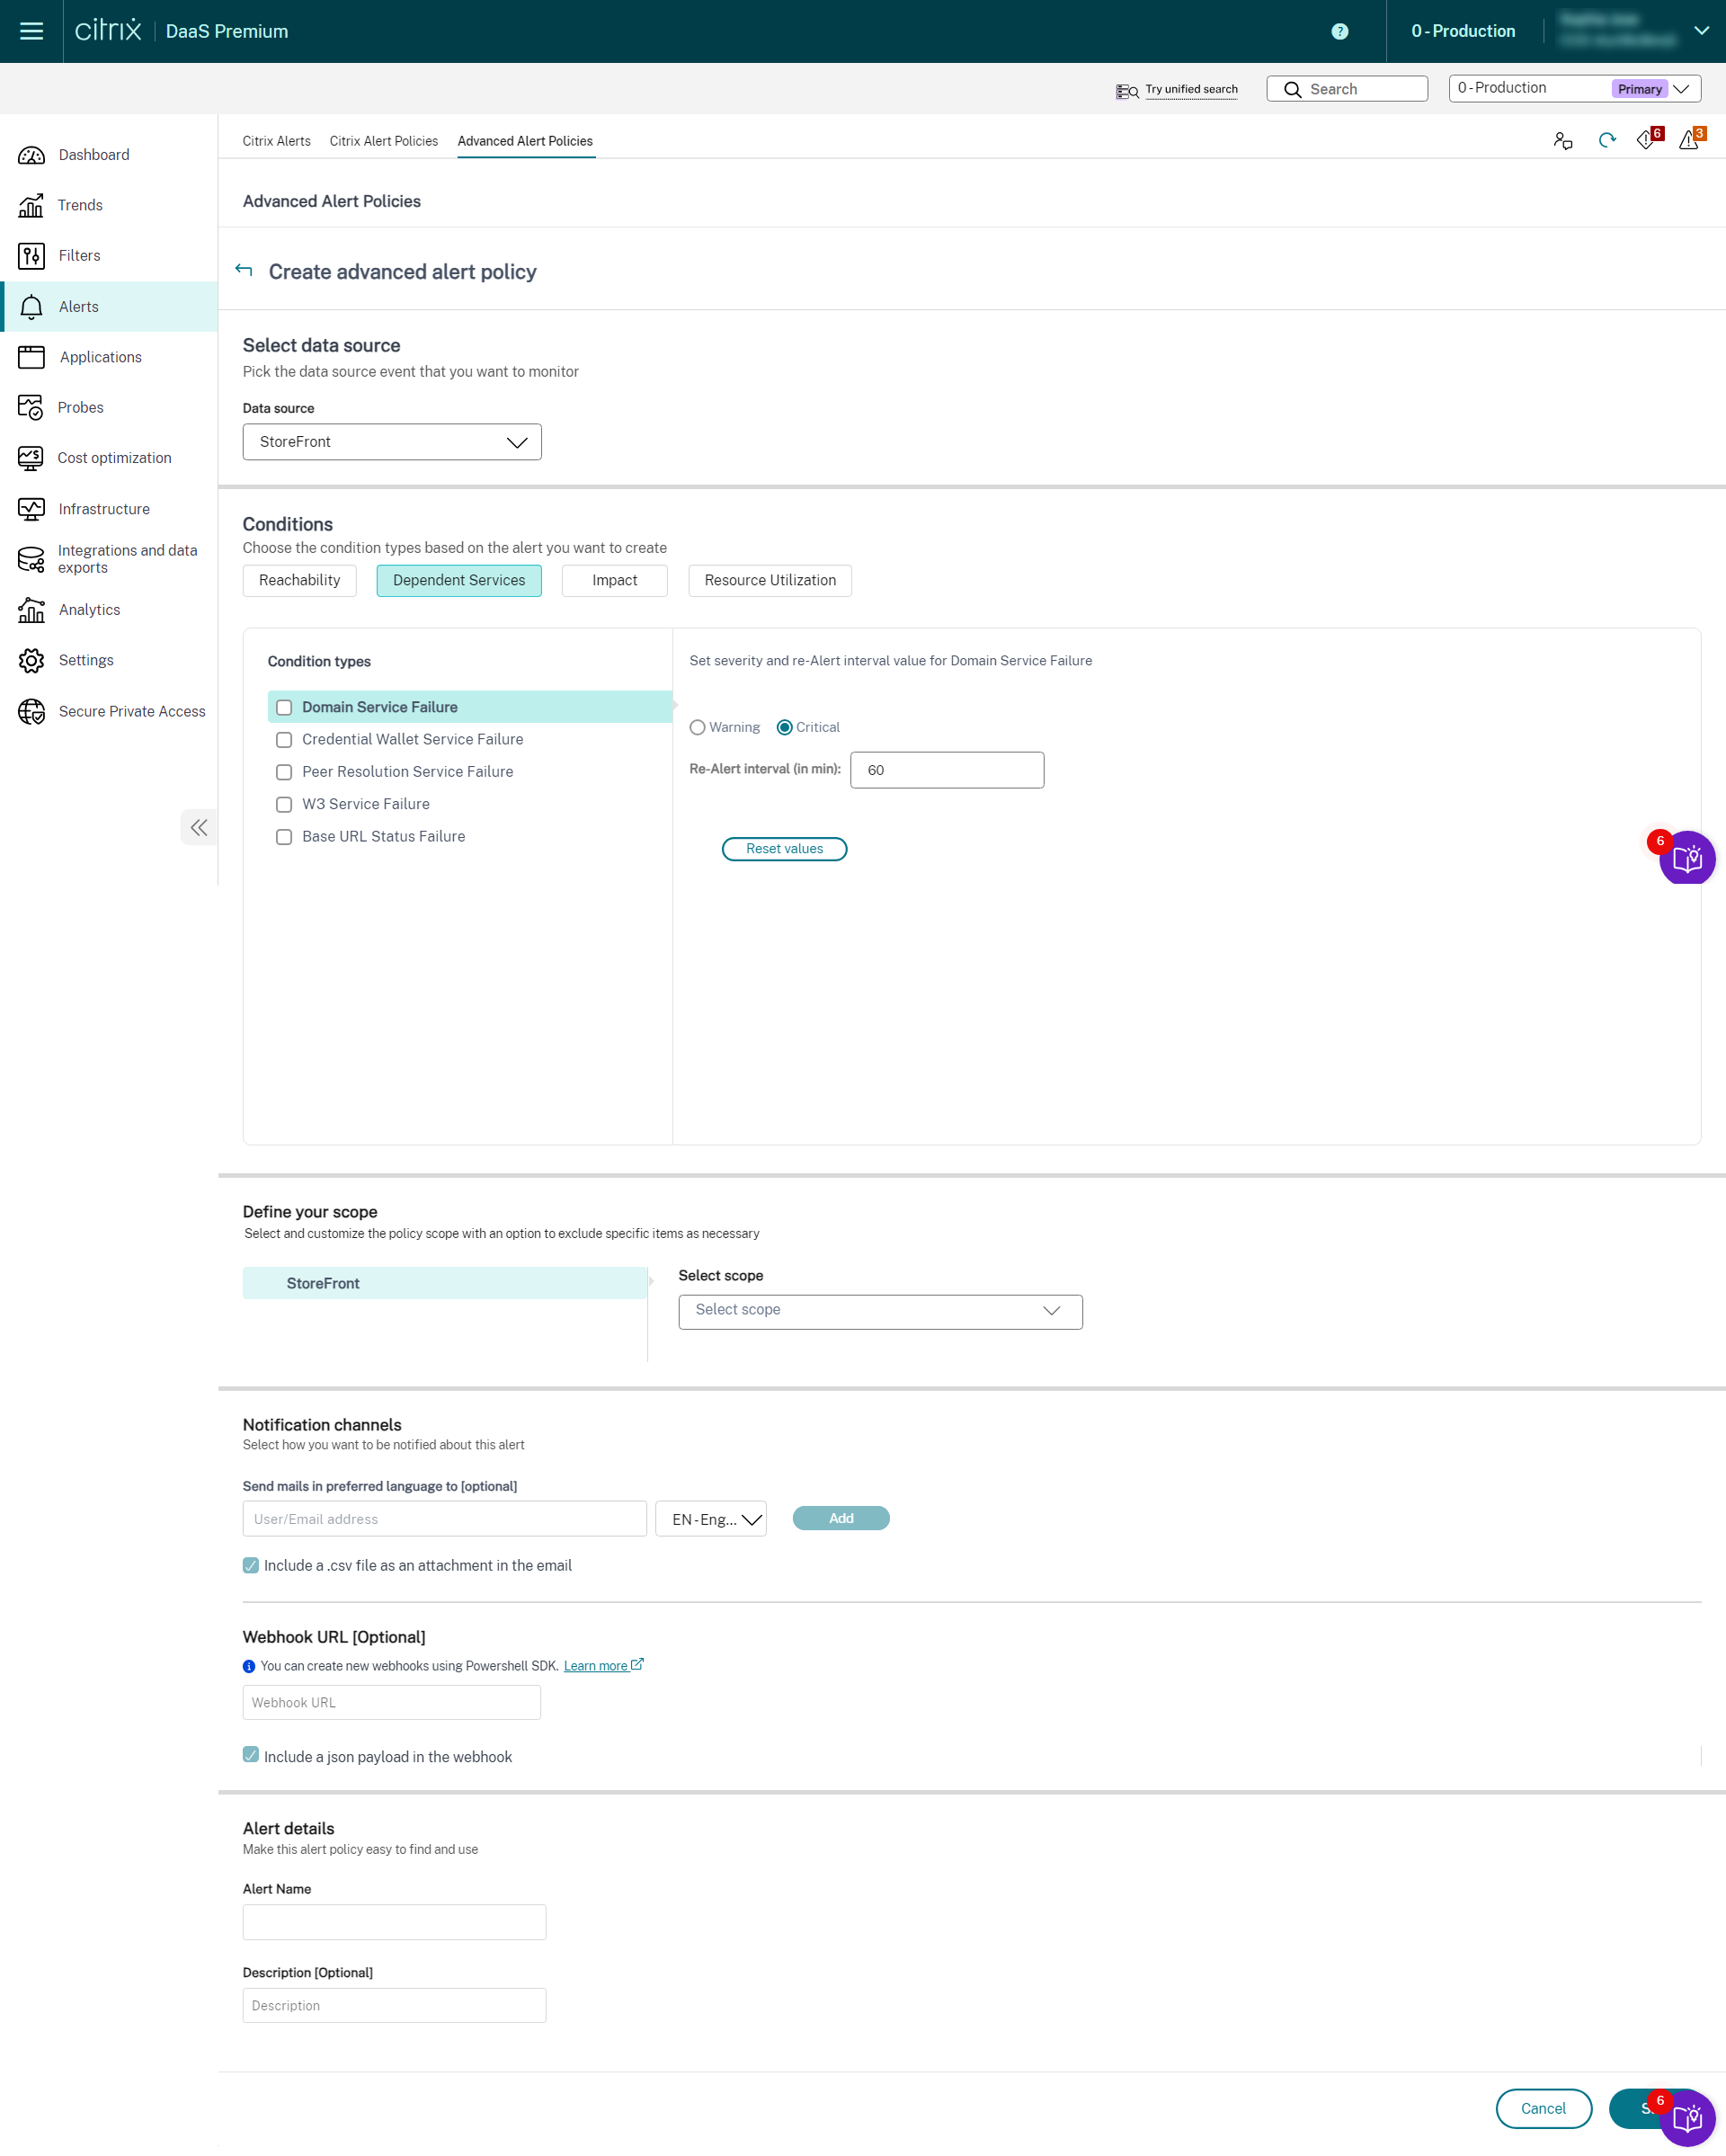Open Probes from the sidebar
1726x2156 pixels.
[x=80, y=407]
